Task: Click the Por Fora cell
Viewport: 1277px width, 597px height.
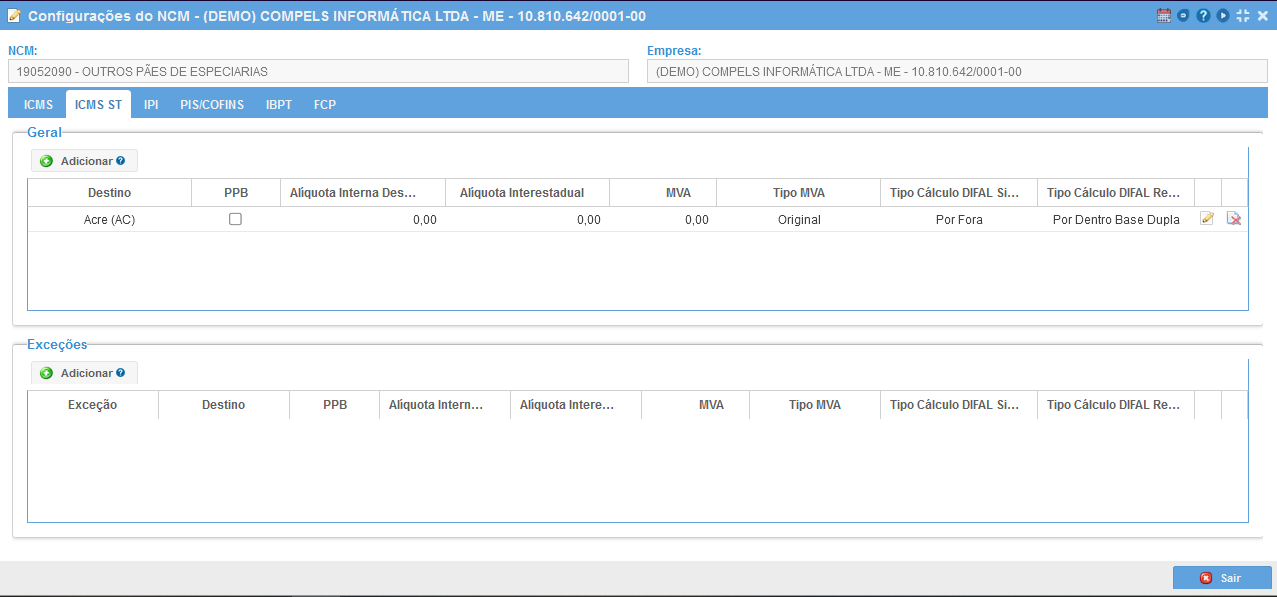Action: 960,220
